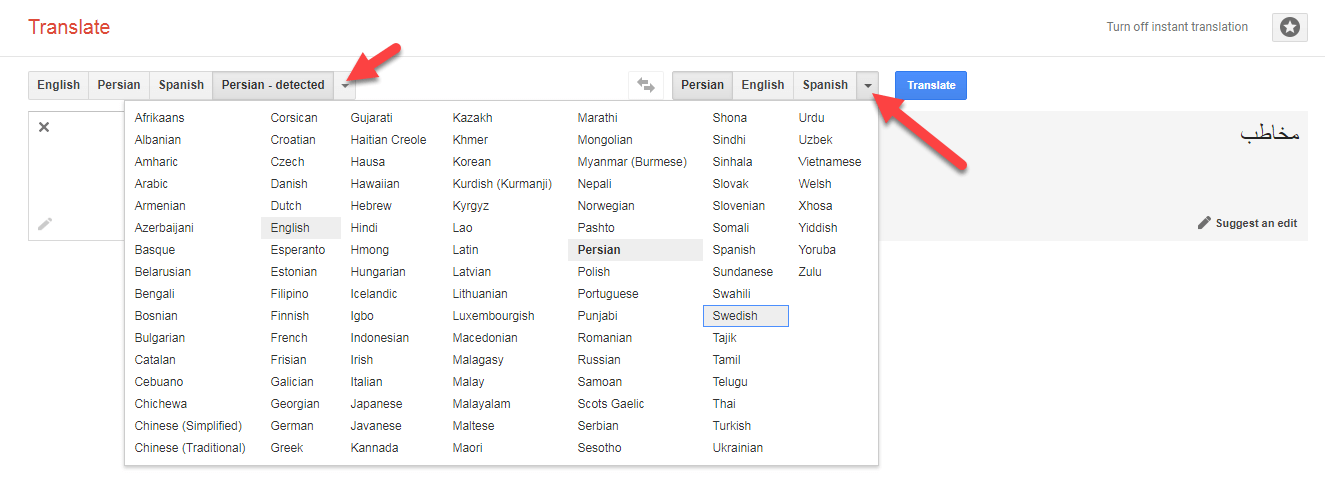Click the swap languages arrows icon
This screenshot has width=1325, height=489.
pyautogui.click(x=645, y=86)
